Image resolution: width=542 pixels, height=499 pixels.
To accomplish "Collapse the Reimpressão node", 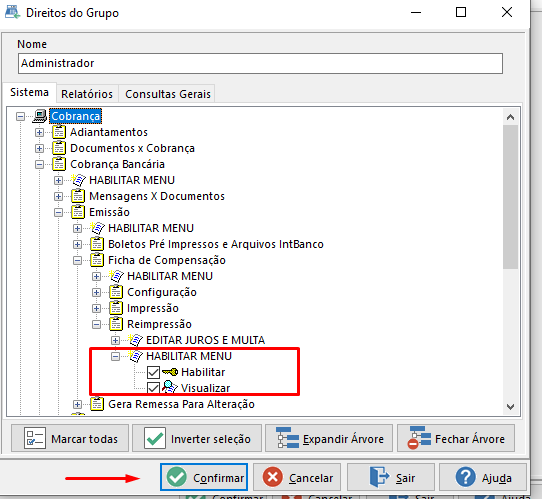I will point(96,324).
